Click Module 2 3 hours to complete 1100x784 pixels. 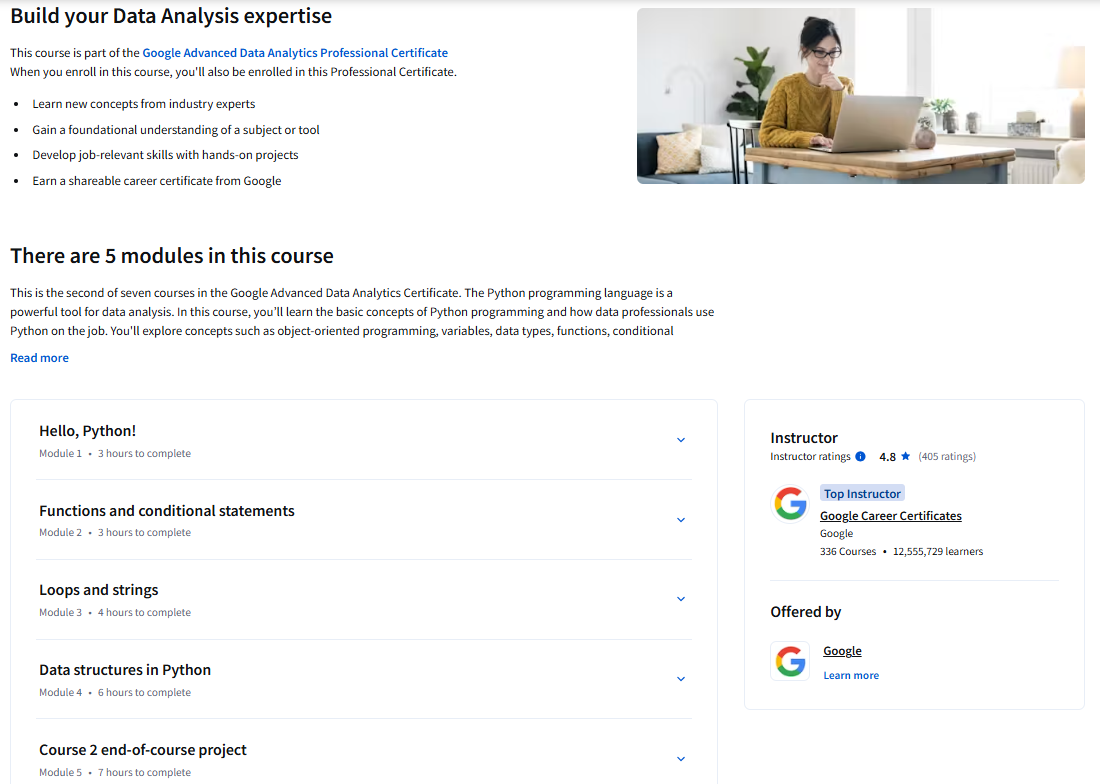[x=115, y=532]
